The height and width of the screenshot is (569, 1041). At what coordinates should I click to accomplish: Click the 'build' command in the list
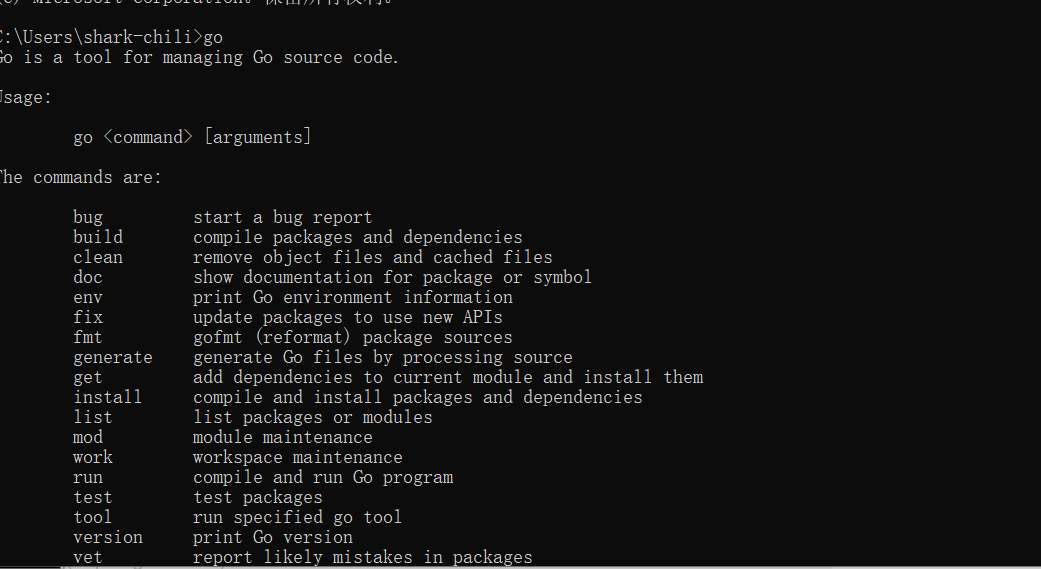(x=98, y=237)
